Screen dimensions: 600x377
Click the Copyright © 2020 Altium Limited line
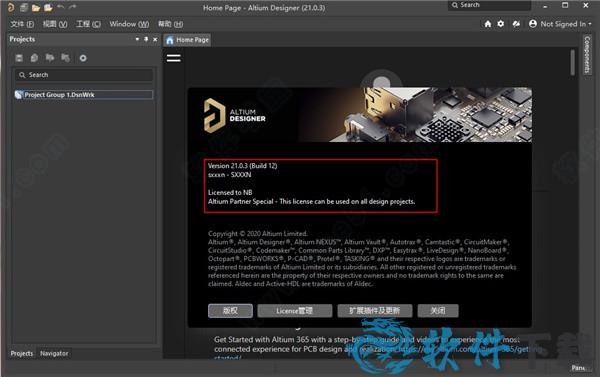pos(258,233)
